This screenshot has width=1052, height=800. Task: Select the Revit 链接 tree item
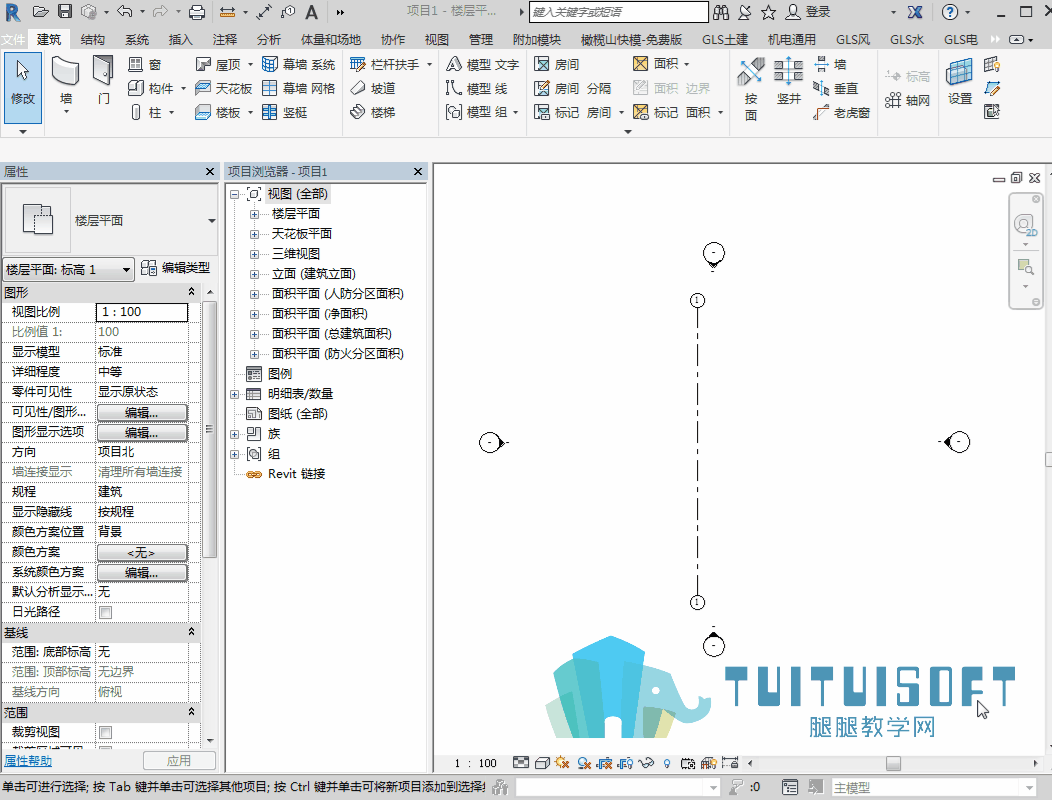click(296, 474)
